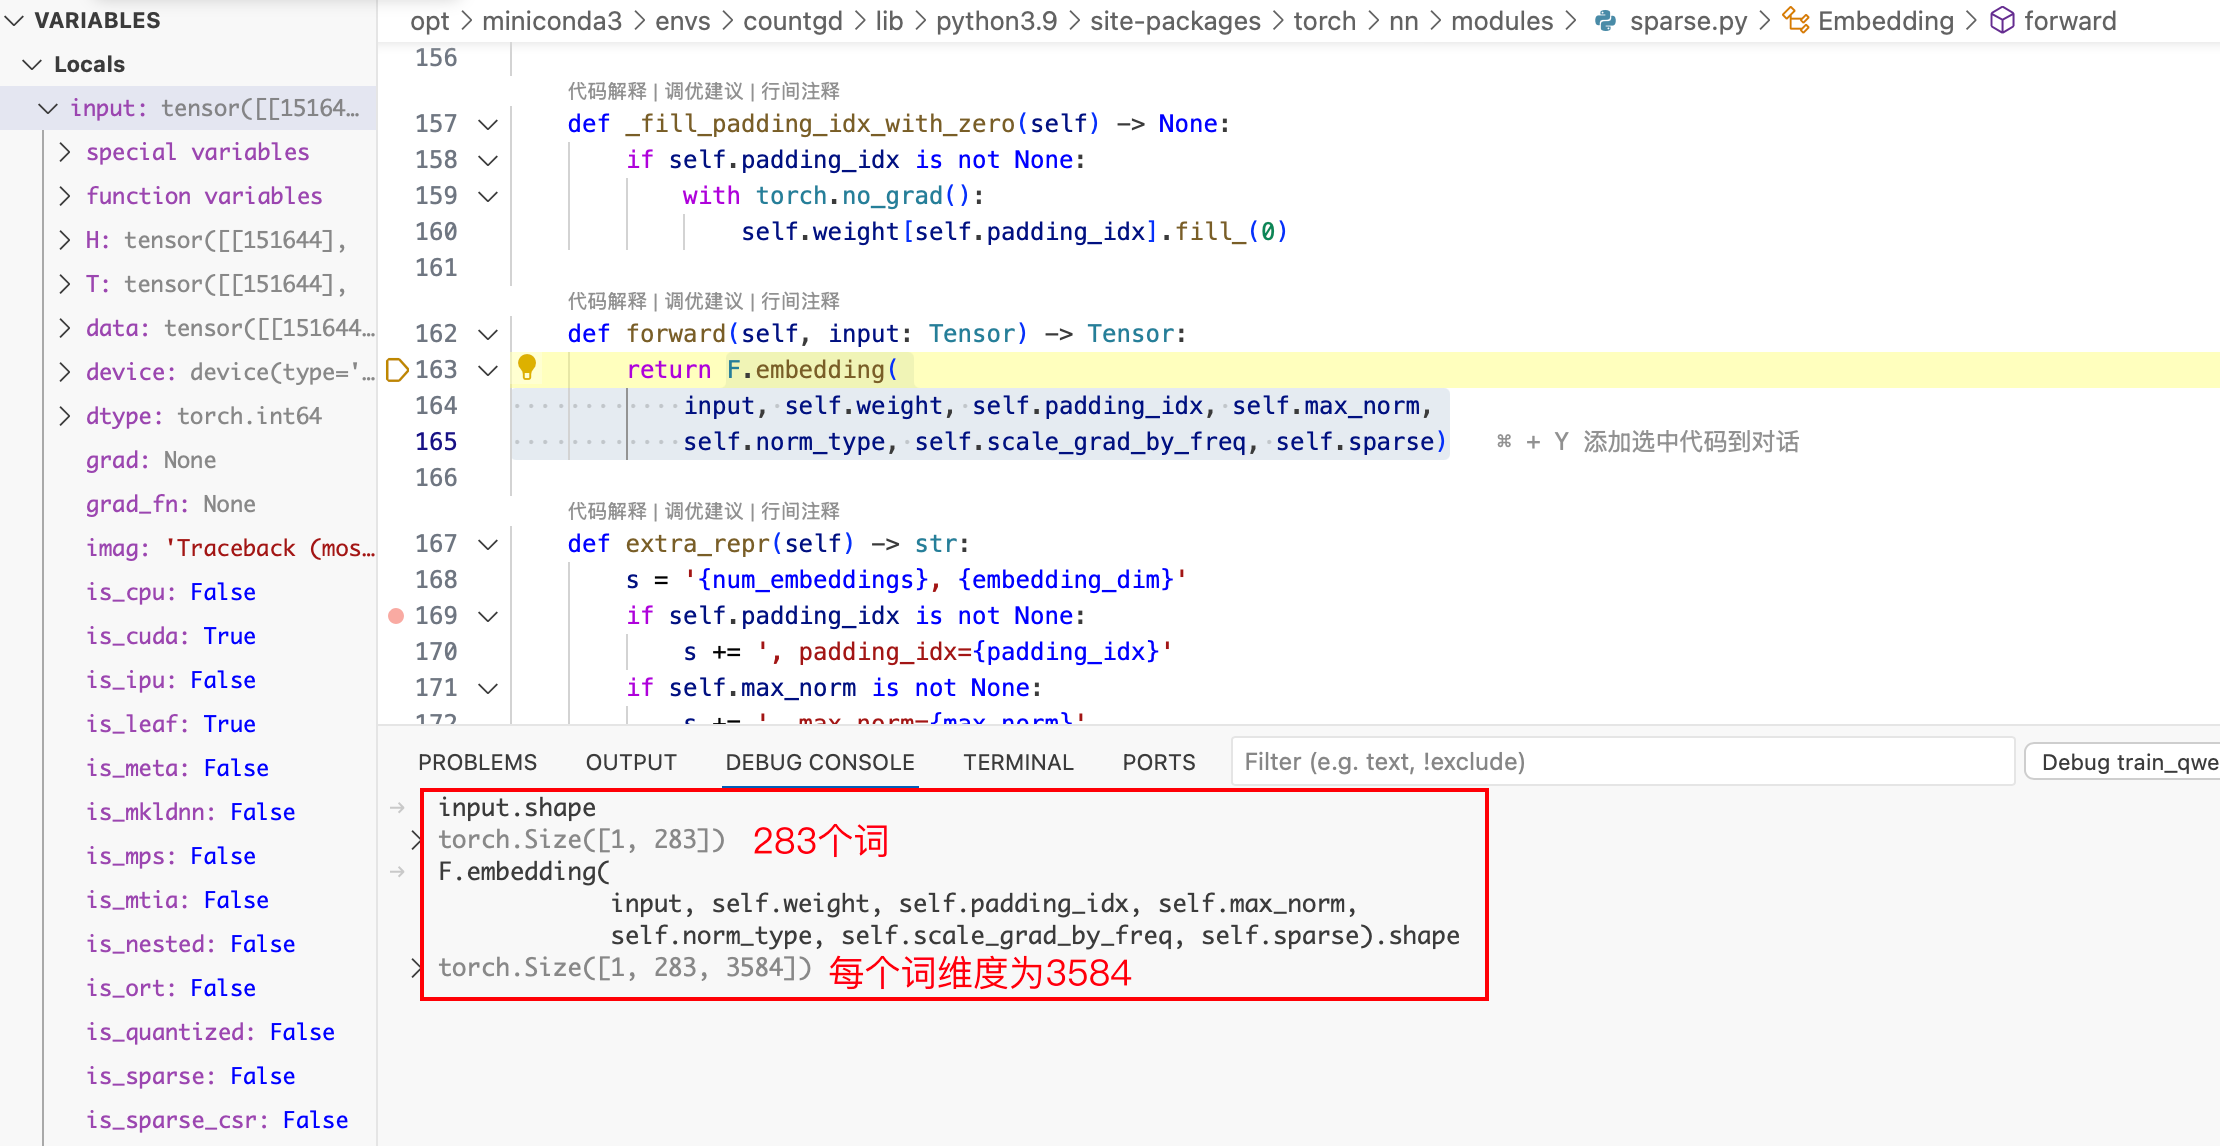The height and width of the screenshot is (1146, 2220).
Task: Expand the device variable entry
Action: point(65,372)
